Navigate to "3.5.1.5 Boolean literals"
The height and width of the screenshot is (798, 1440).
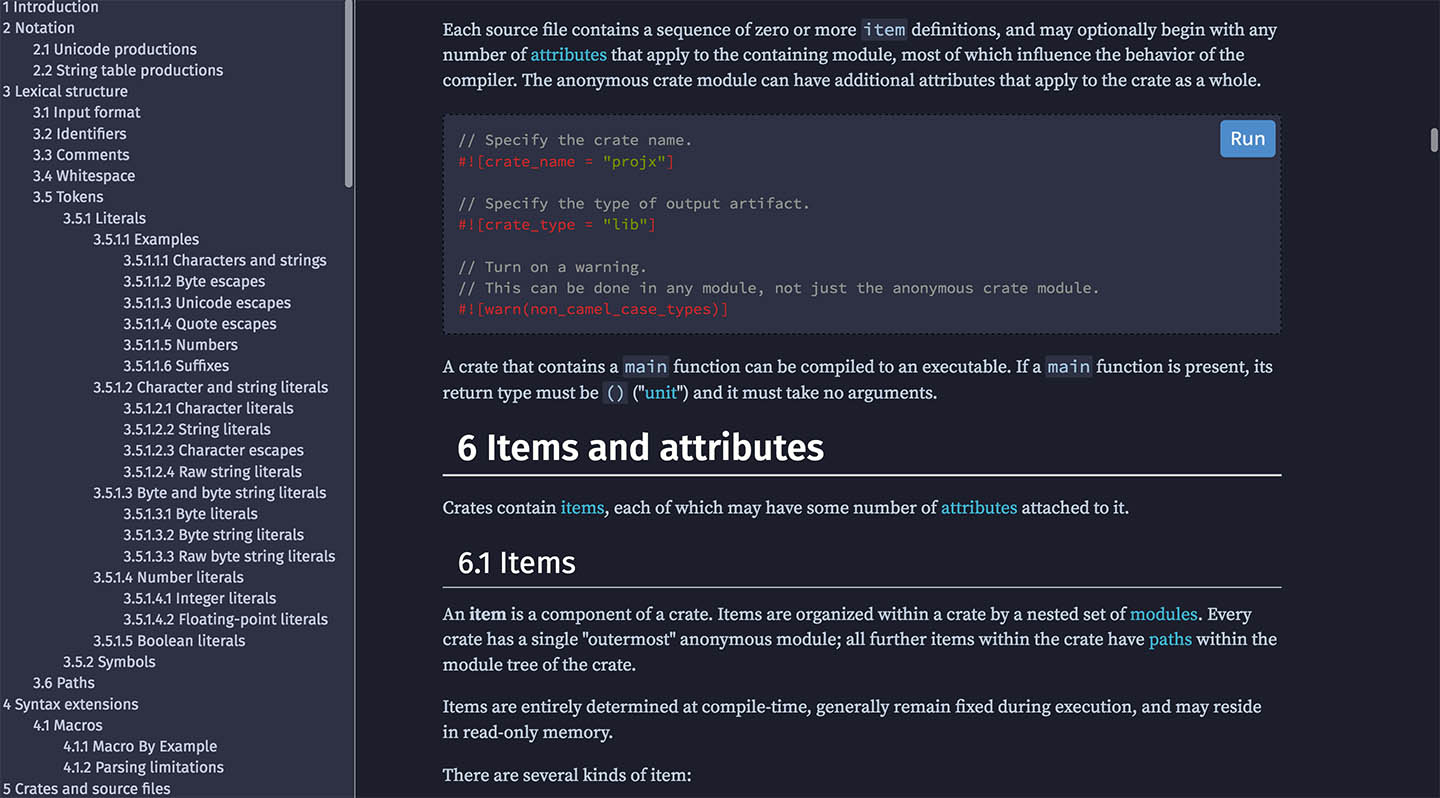[169, 640]
